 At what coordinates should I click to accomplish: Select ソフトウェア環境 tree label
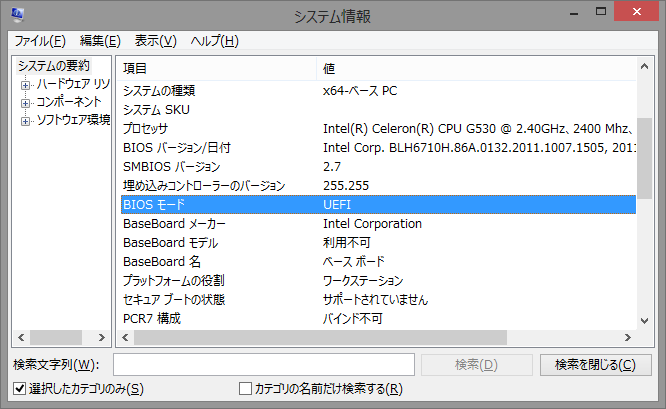73,120
